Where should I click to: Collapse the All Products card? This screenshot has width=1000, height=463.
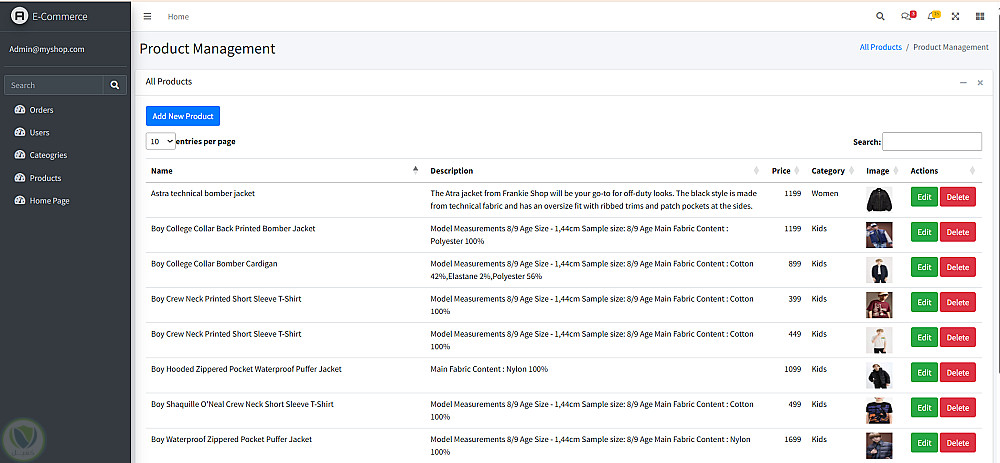point(963,82)
